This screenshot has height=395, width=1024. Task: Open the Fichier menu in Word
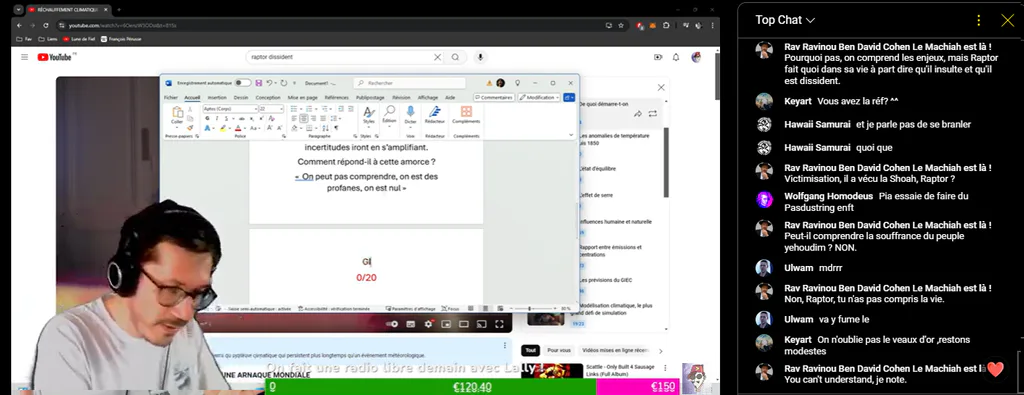click(171, 97)
